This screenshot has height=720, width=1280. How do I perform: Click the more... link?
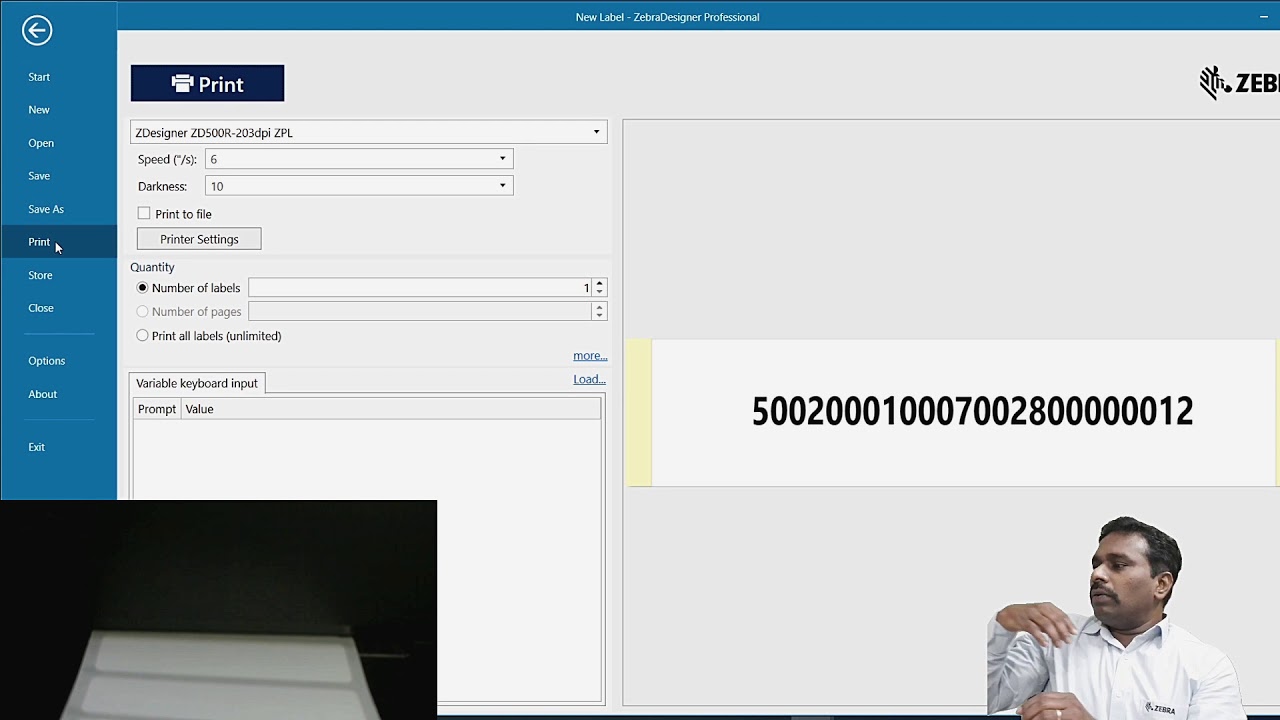coord(590,356)
